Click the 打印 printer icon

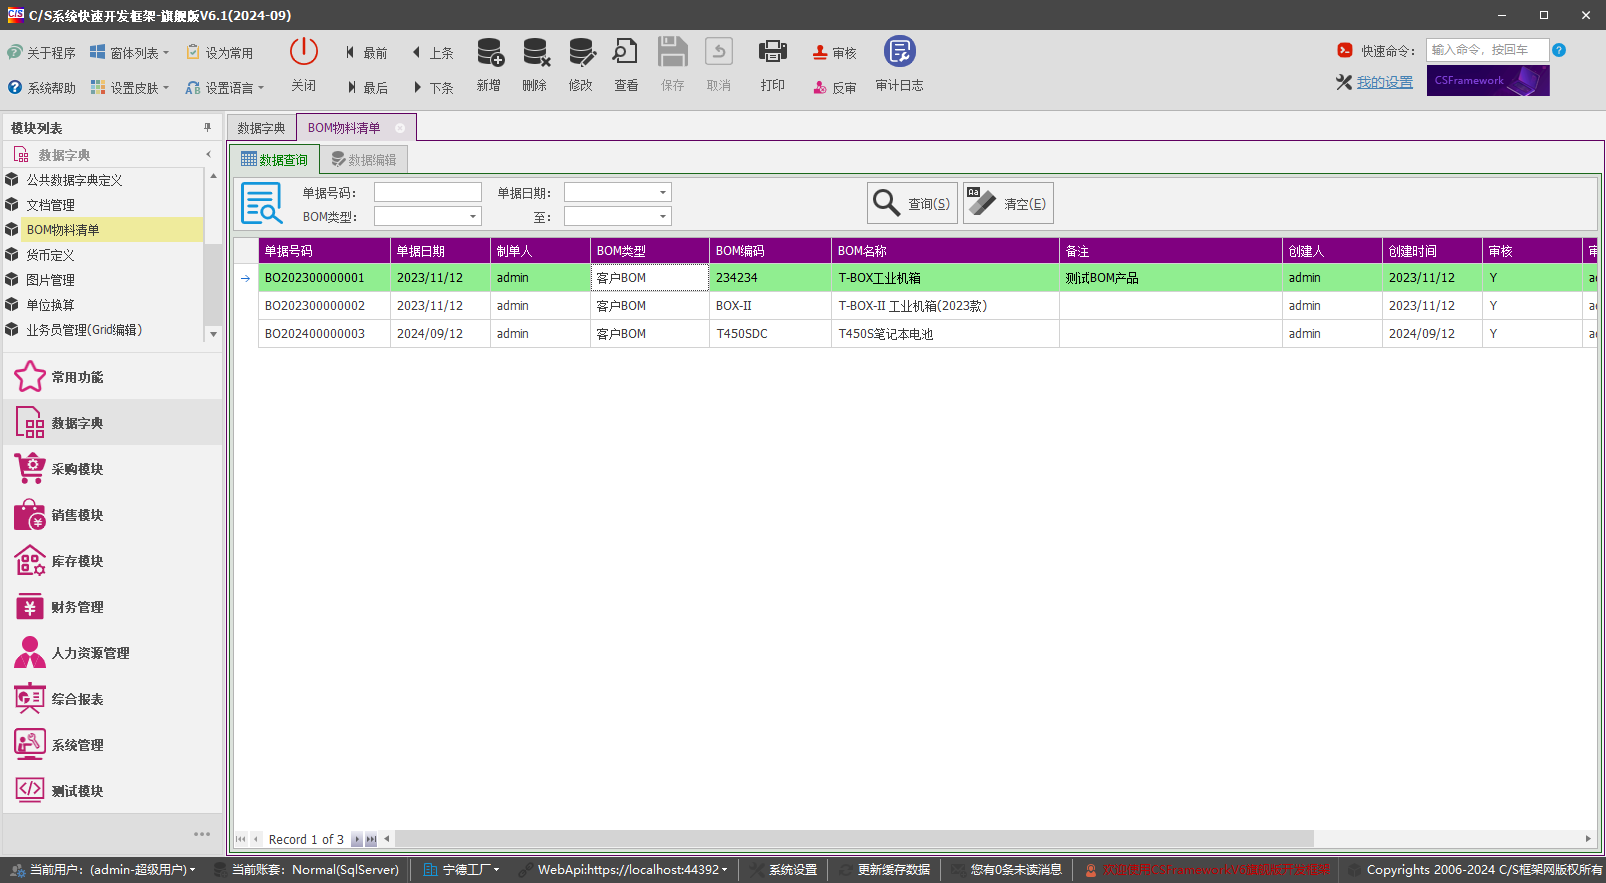point(773,52)
